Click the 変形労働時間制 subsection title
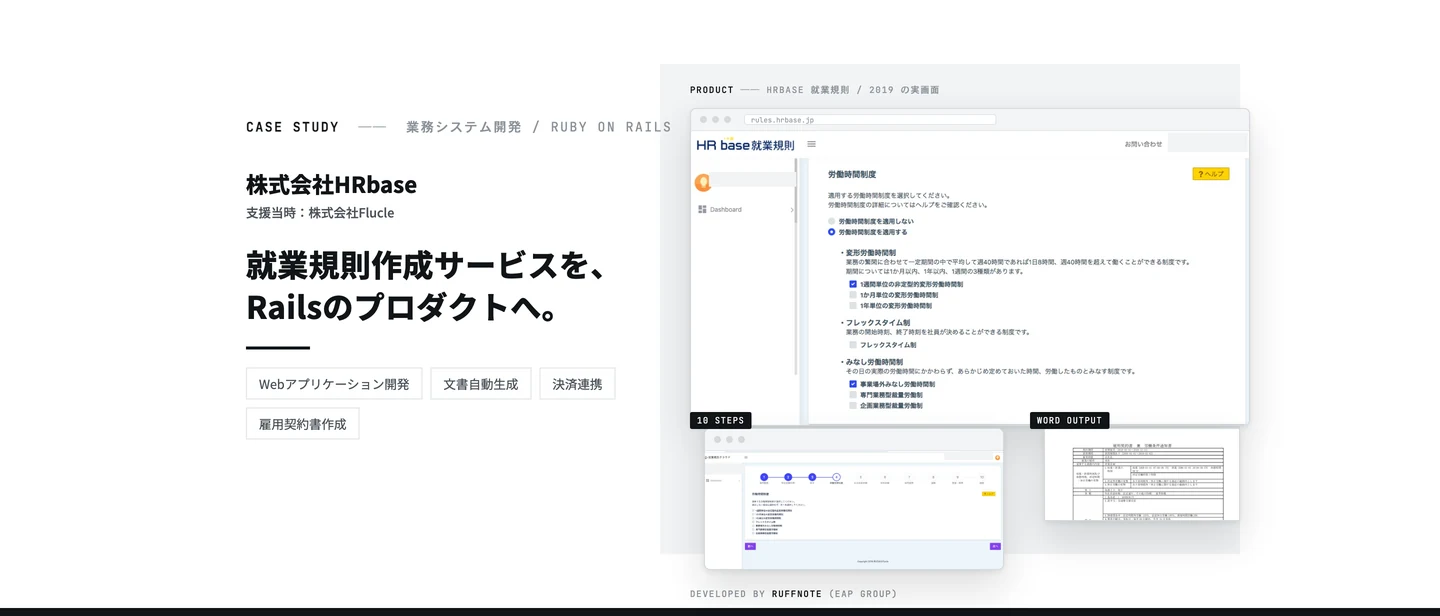Viewport: 1440px width, 616px height. [x=871, y=253]
